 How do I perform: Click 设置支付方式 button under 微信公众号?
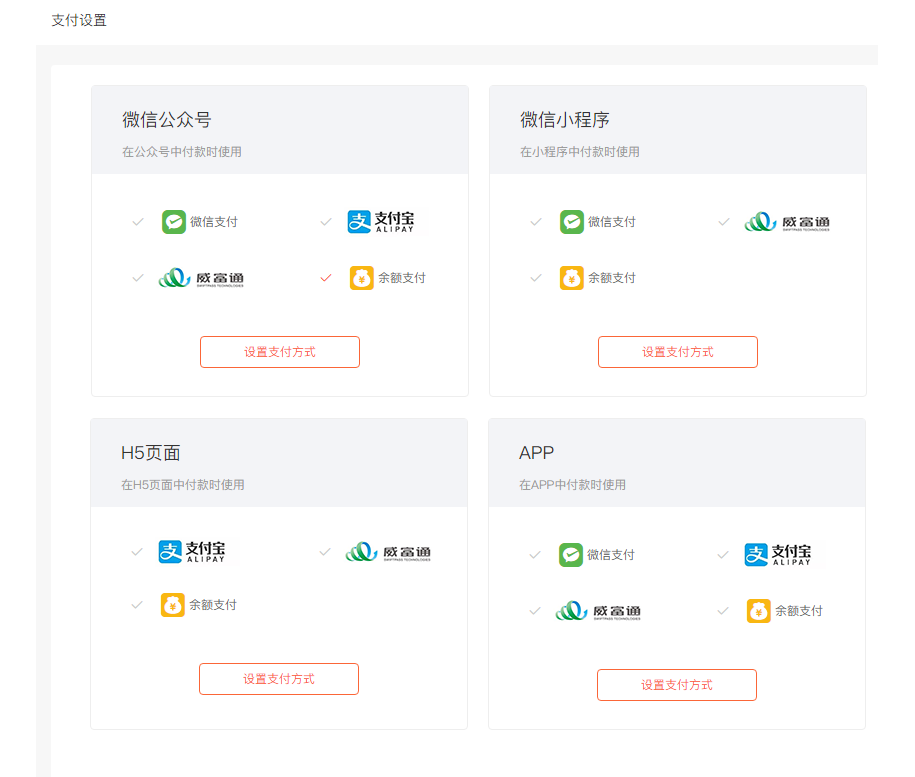click(x=280, y=352)
